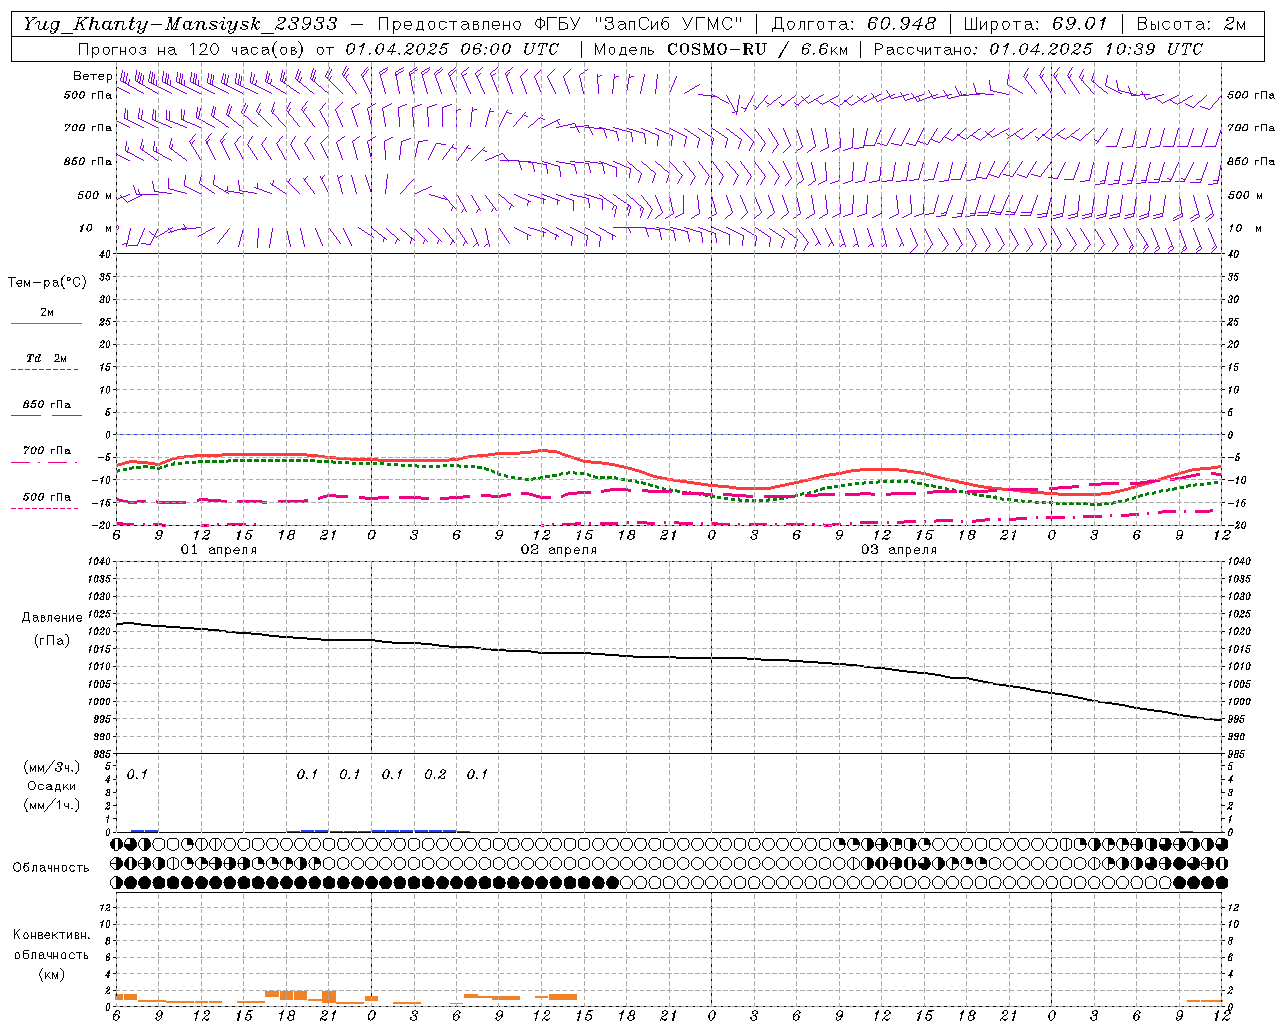The image size is (1280, 1024).
Task: Click the "Конвективн." convective cloud label
Action: 51,935
